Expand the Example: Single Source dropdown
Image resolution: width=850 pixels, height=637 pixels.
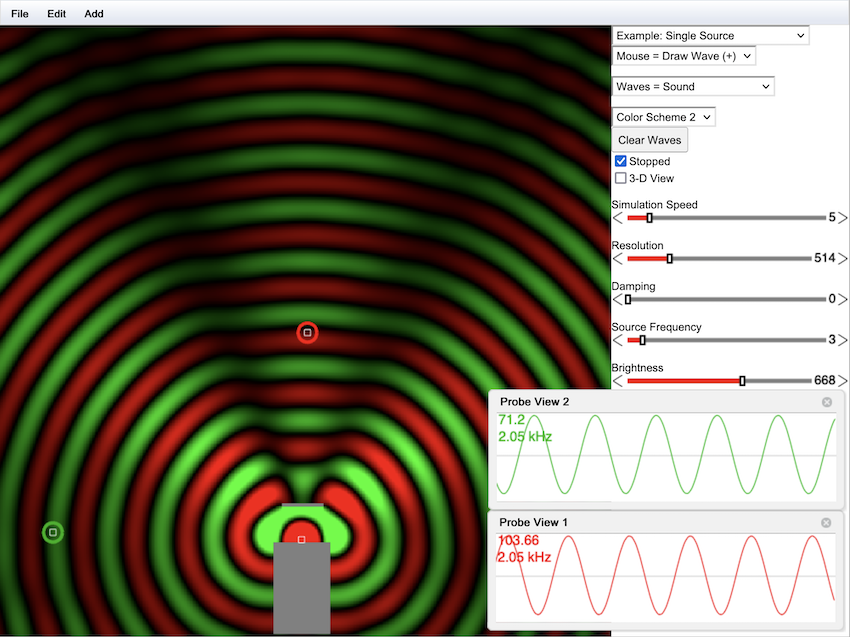710,36
